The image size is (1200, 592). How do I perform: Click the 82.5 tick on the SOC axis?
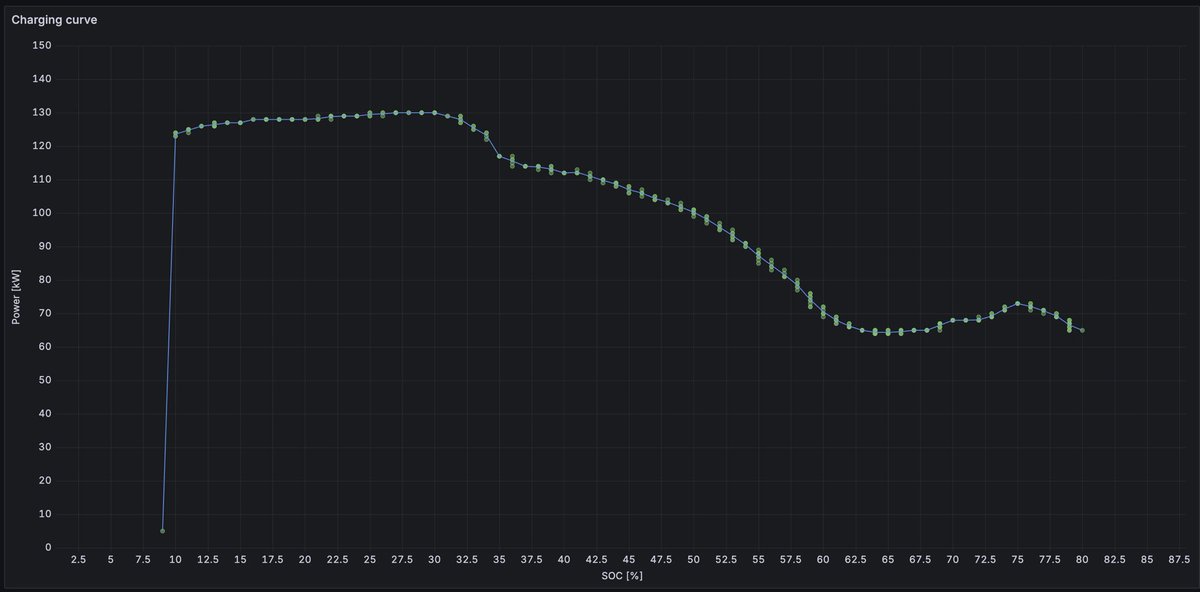click(1114, 559)
